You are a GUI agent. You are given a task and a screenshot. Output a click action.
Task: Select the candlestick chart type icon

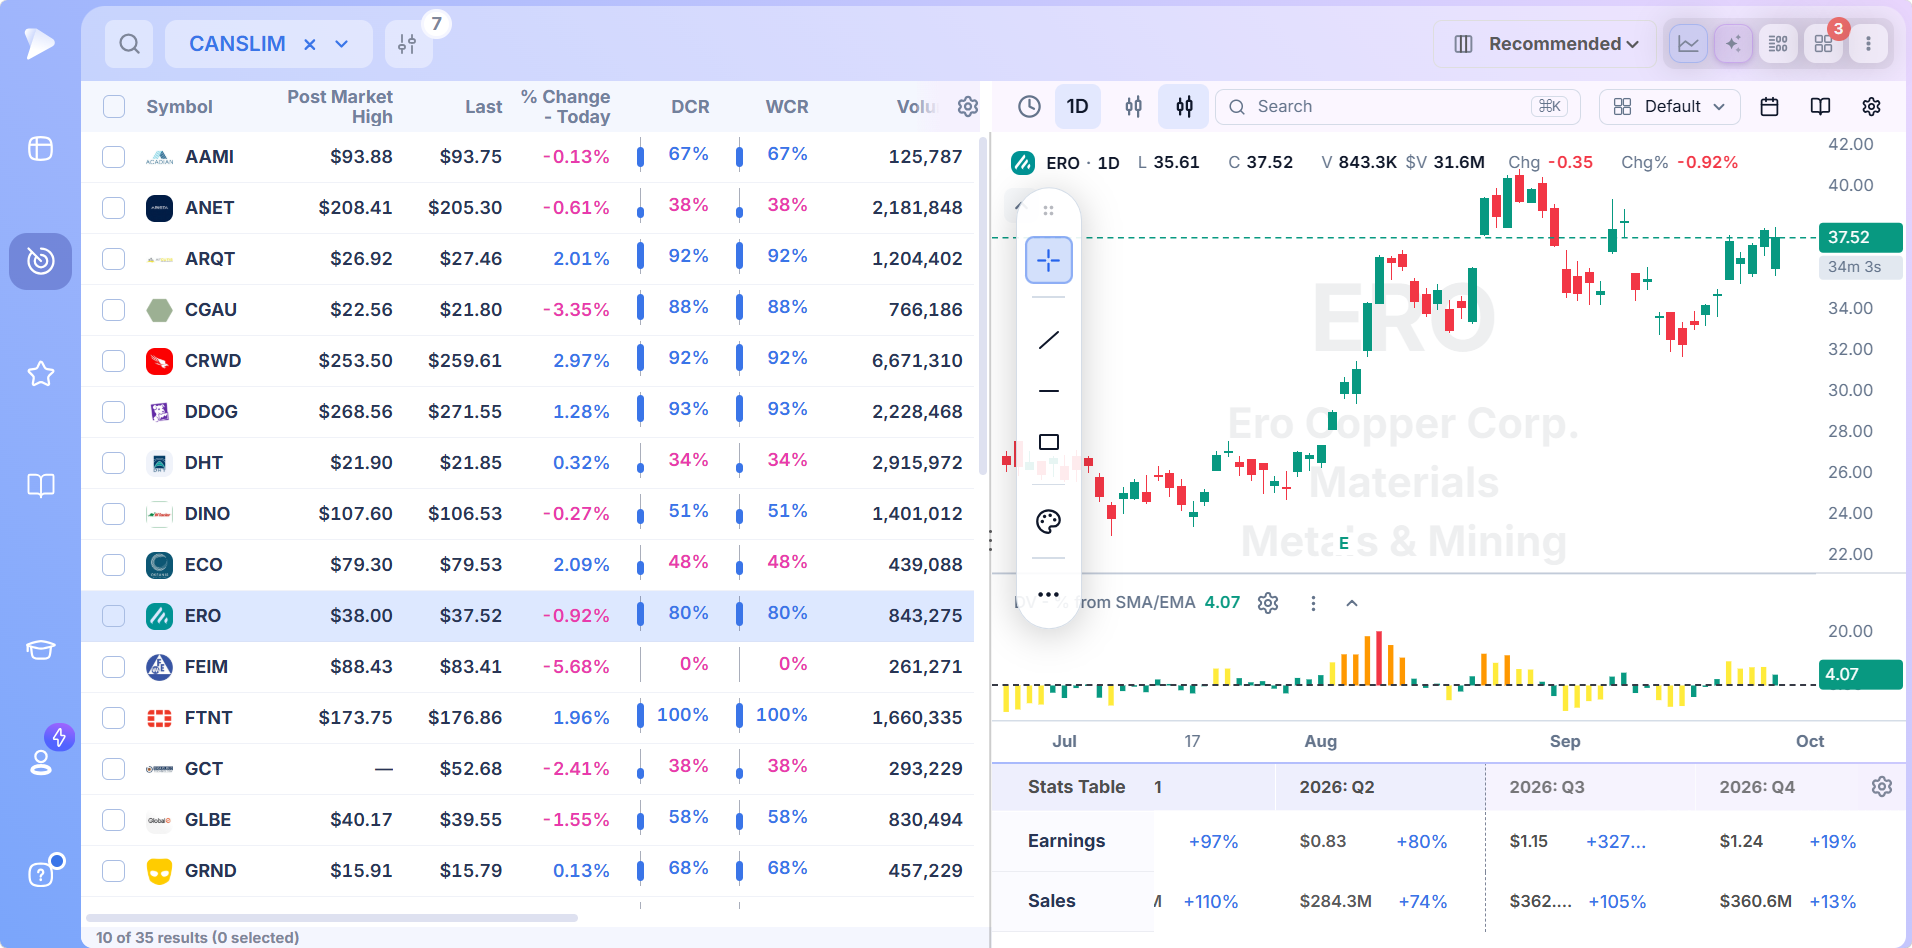(x=1134, y=106)
